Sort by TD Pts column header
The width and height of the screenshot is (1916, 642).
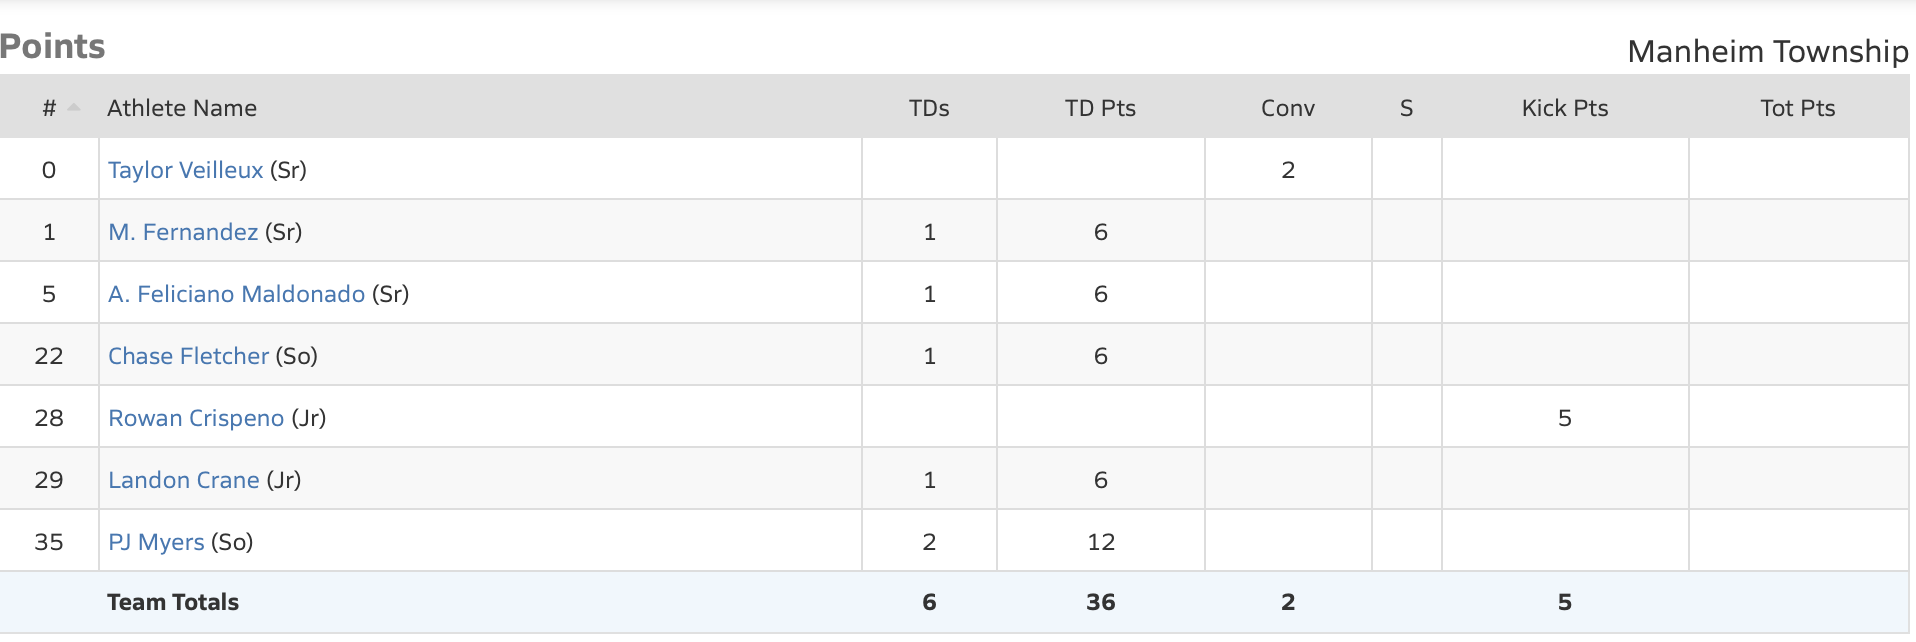pos(1100,108)
